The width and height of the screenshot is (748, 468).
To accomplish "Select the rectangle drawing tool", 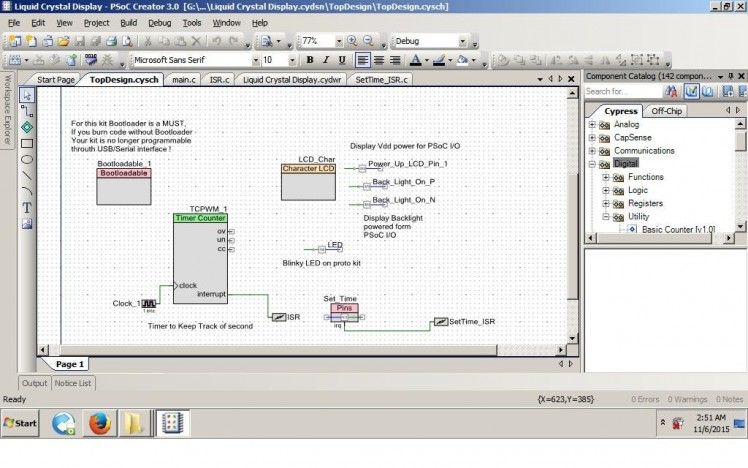I will 27,144.
